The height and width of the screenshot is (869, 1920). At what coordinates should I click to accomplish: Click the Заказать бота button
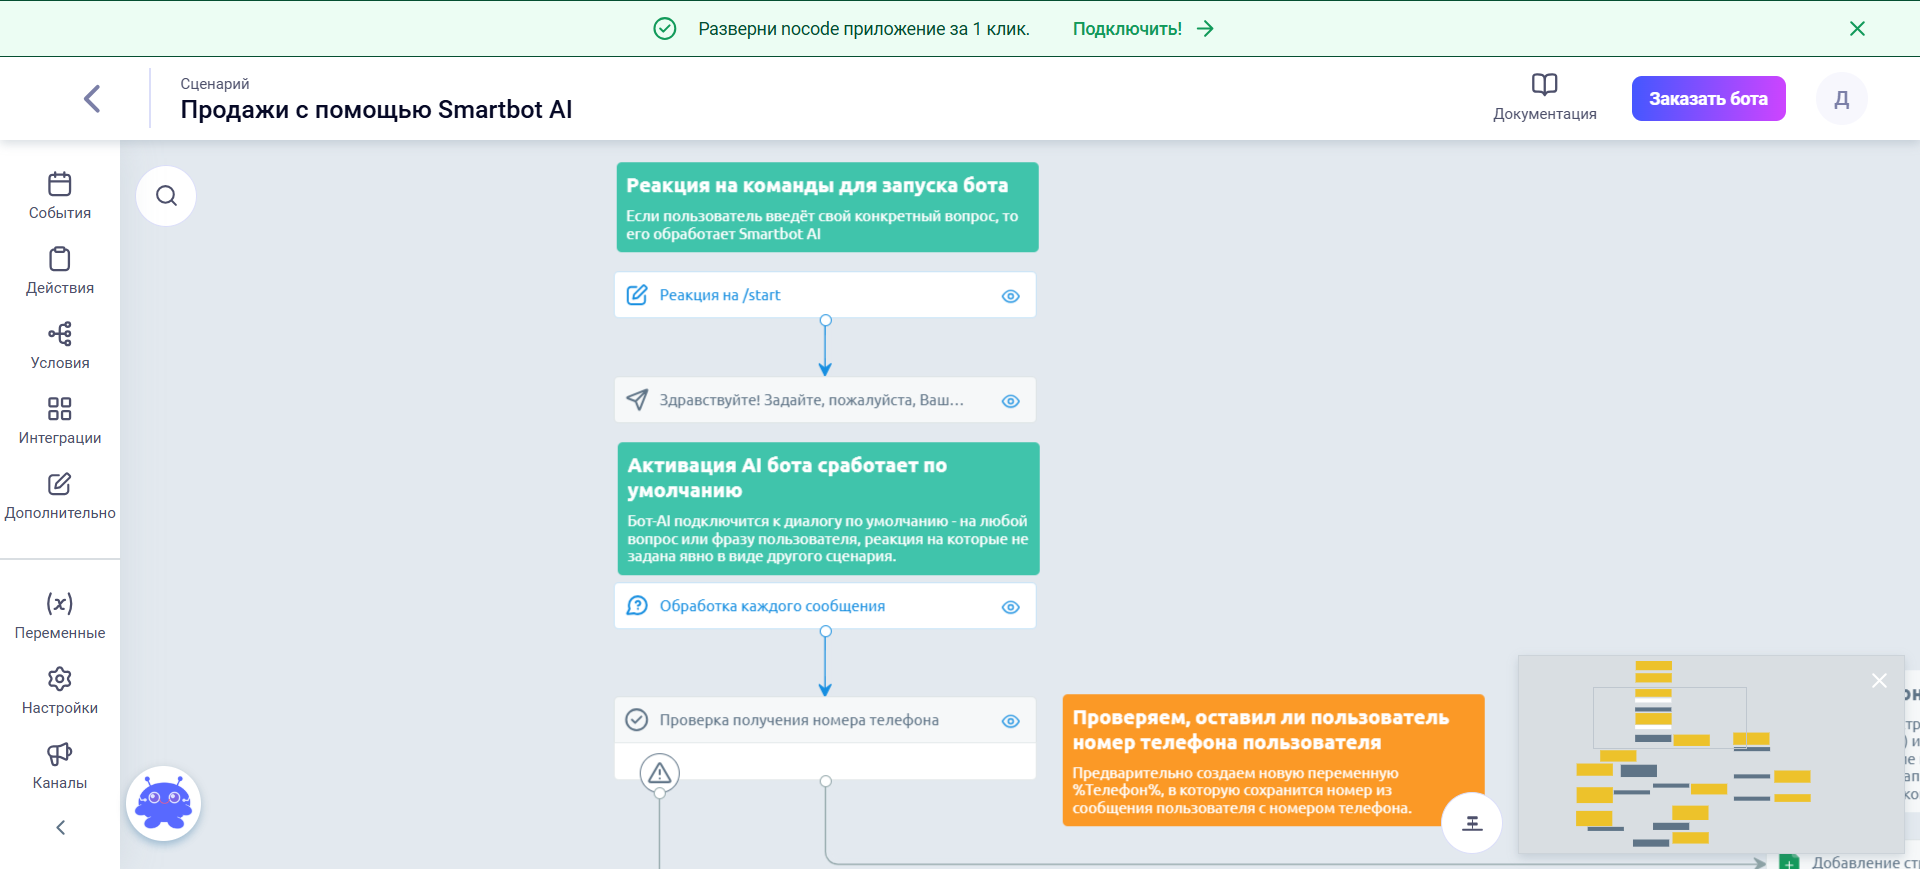coord(1708,99)
